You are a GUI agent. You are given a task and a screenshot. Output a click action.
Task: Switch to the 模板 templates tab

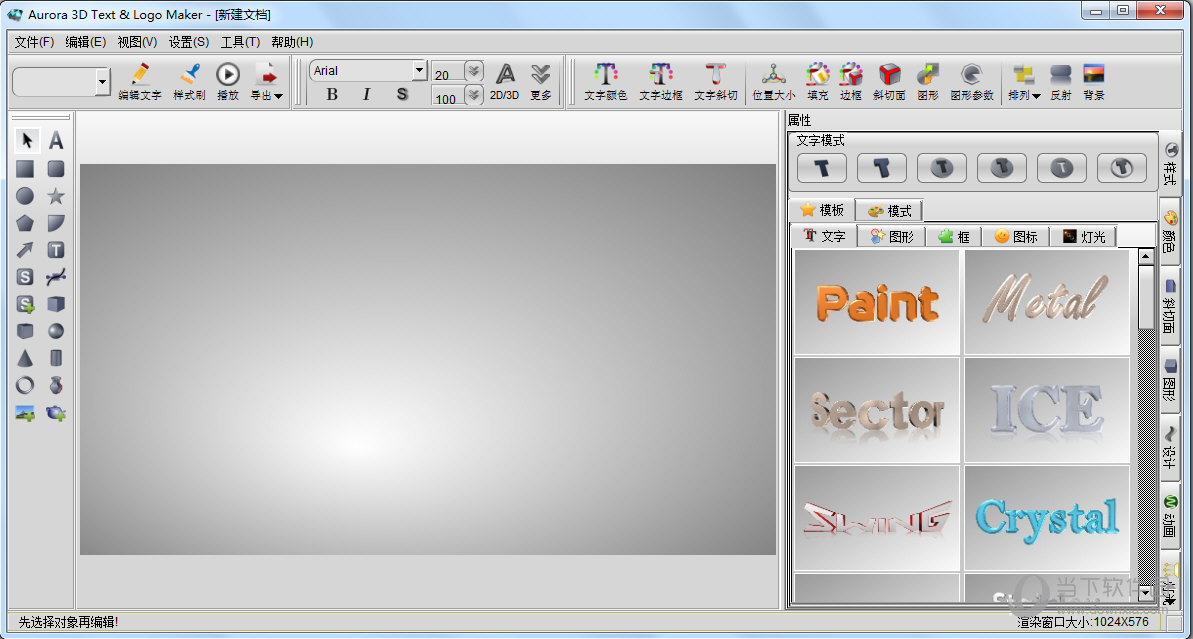[821, 210]
